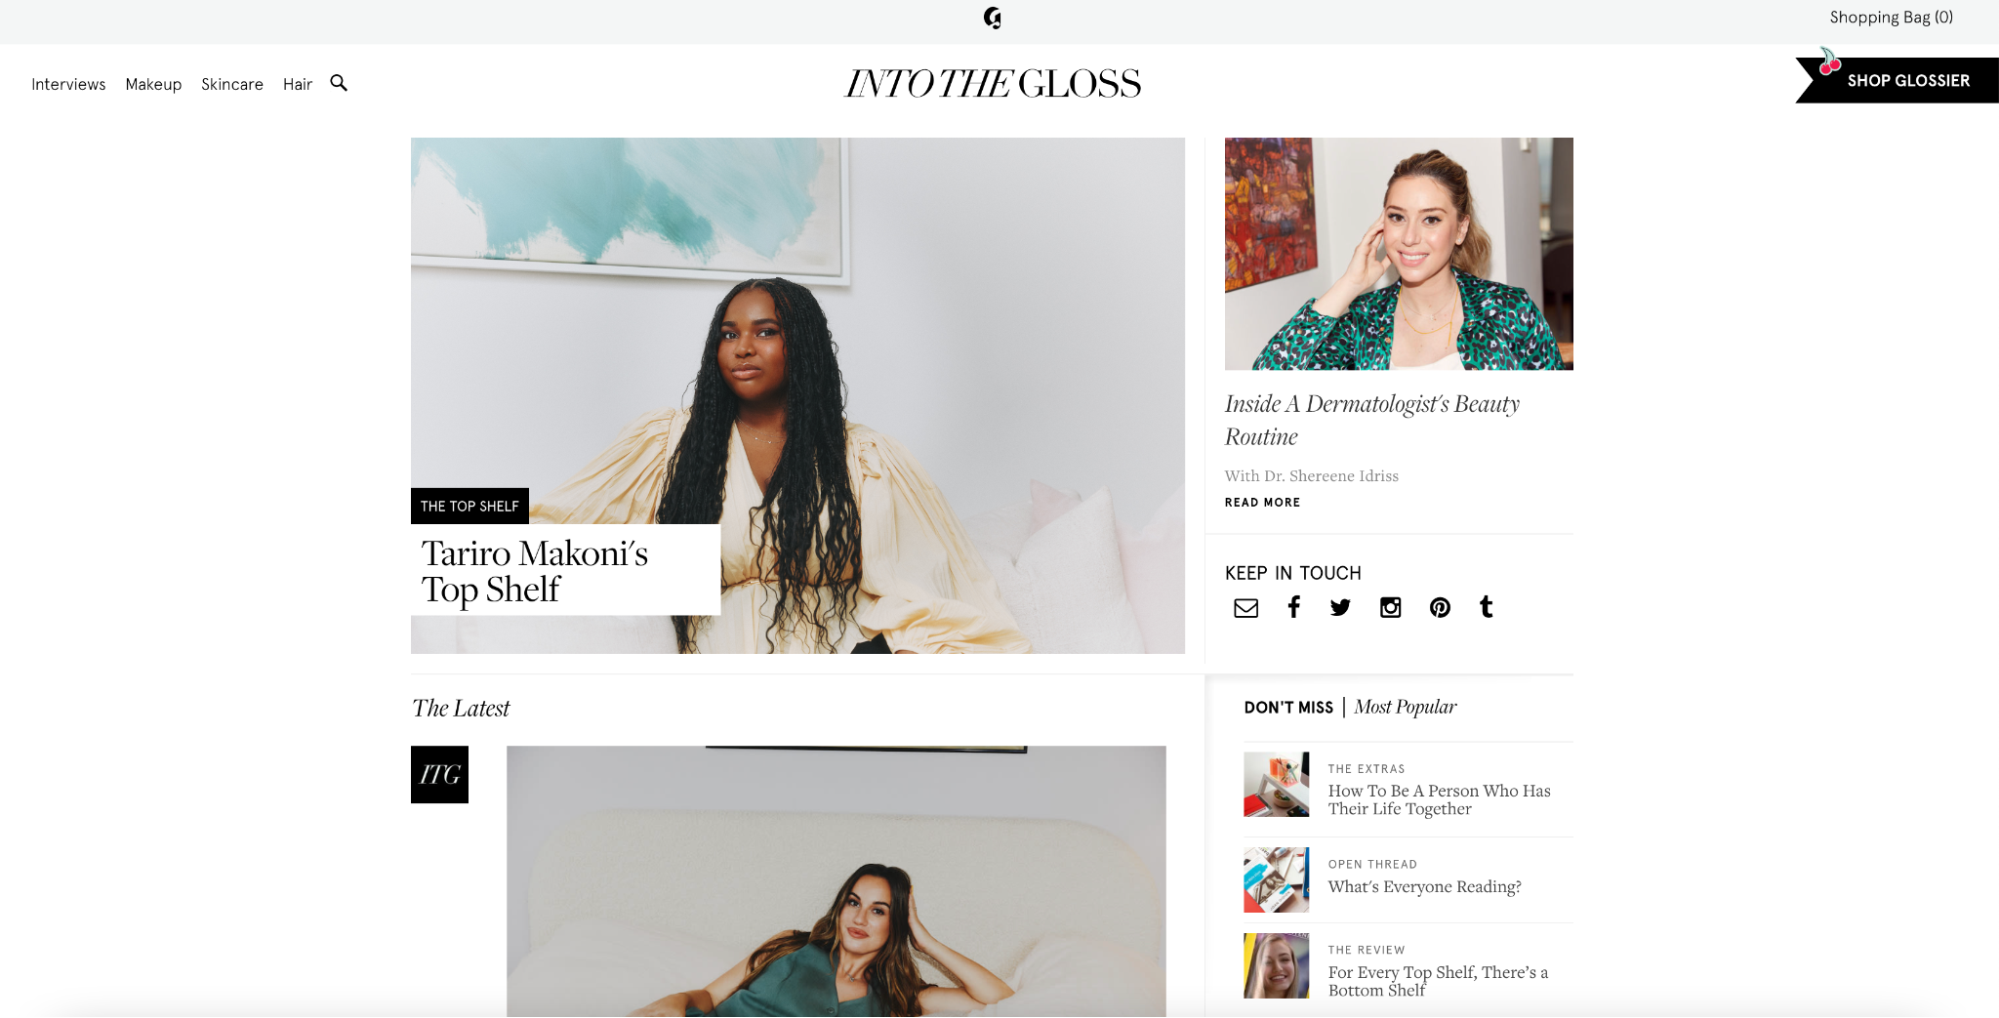The height and width of the screenshot is (1018, 1999).
Task: Open the Instagram icon
Action: [x=1390, y=607]
